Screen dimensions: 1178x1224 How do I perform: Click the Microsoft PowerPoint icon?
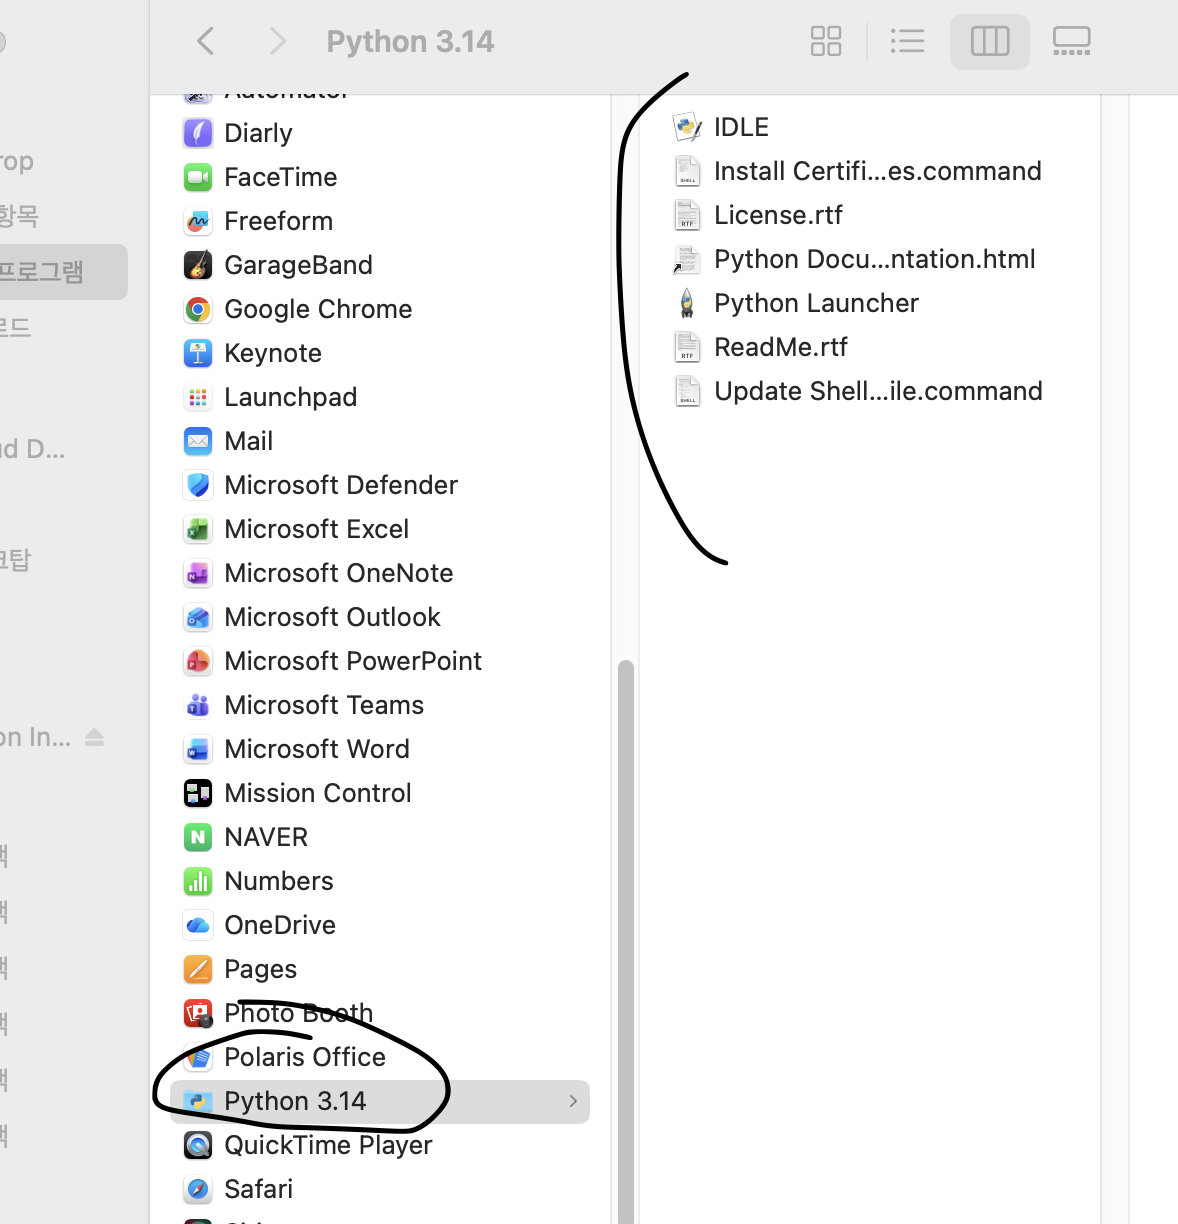tap(198, 661)
